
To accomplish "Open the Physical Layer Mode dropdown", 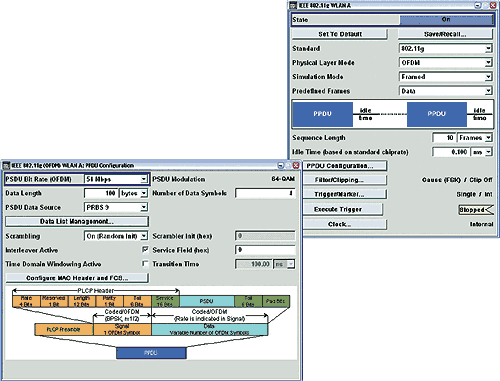I will pyautogui.click(x=445, y=63).
